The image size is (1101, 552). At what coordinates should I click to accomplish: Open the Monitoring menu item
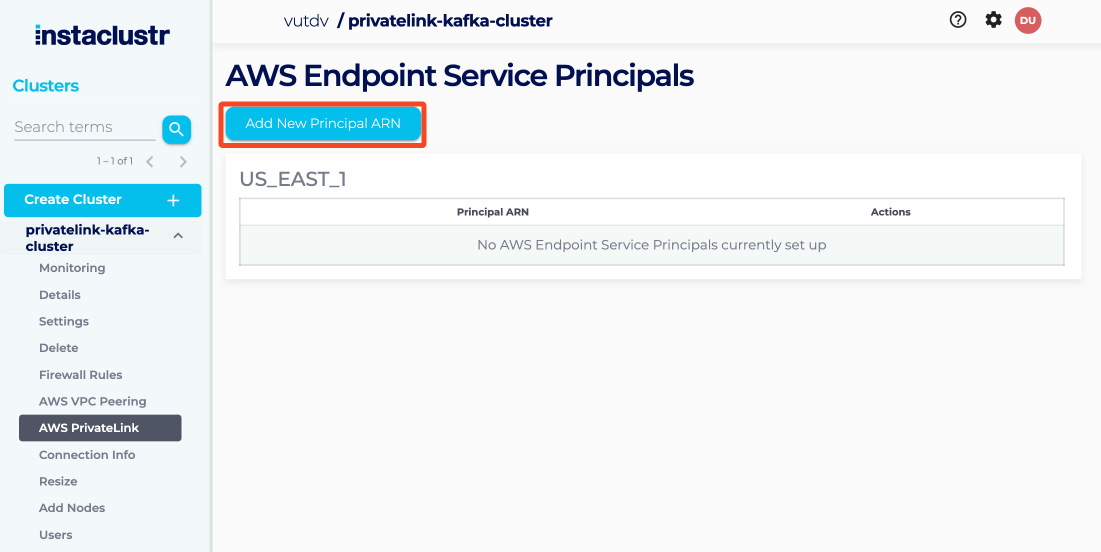pyautogui.click(x=72, y=268)
